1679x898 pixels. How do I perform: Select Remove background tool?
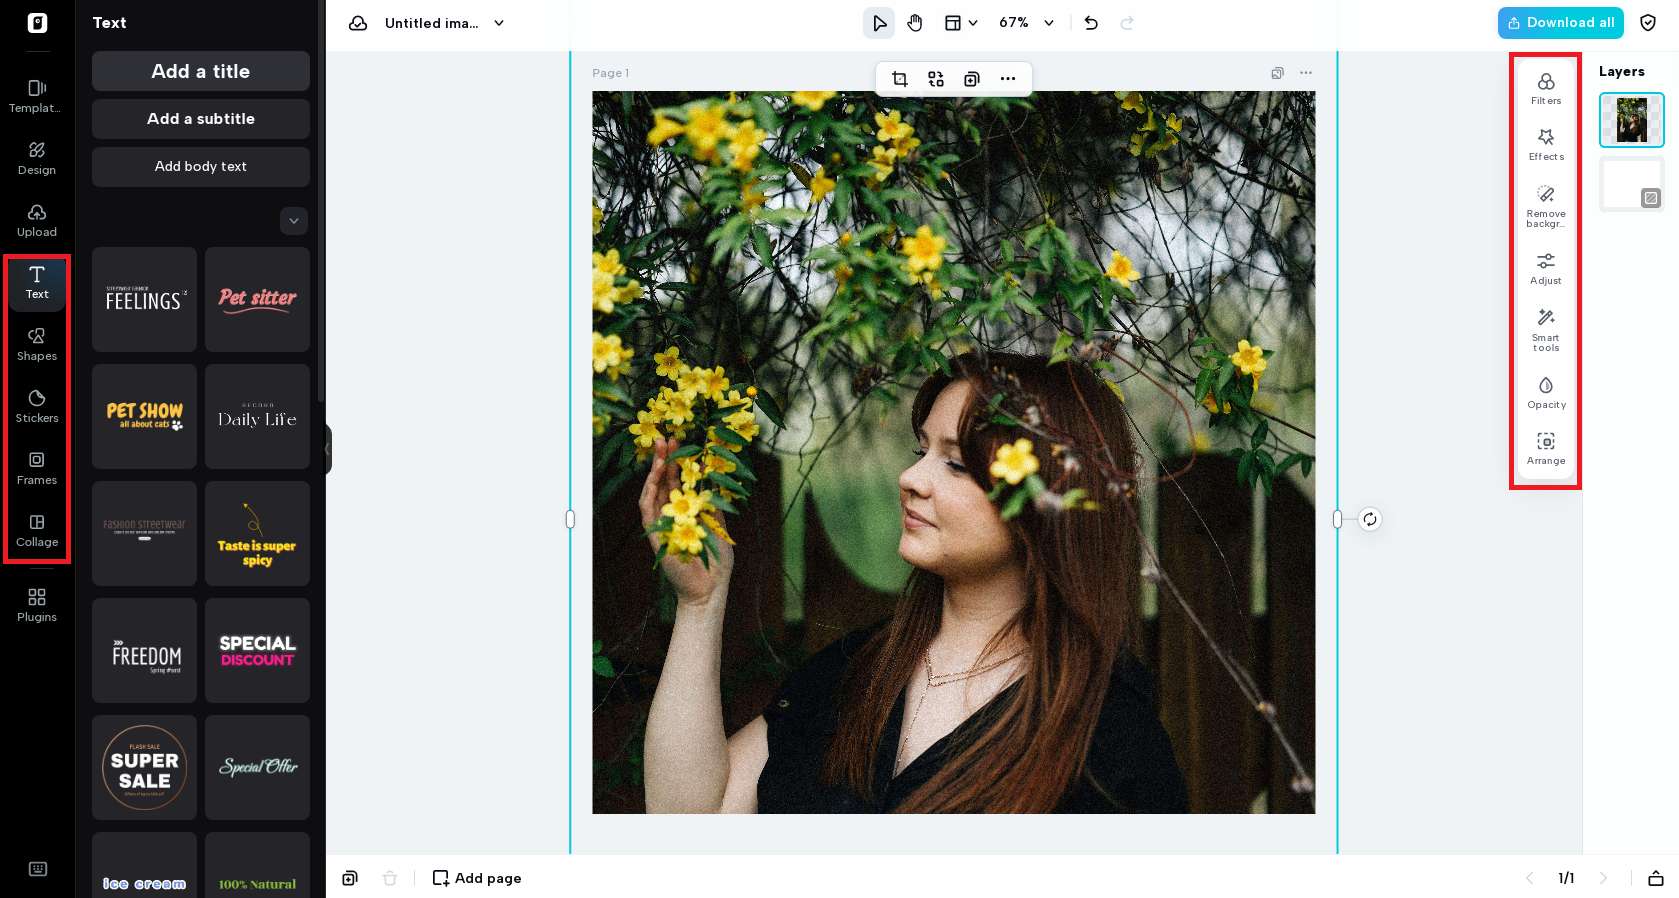[x=1546, y=205]
